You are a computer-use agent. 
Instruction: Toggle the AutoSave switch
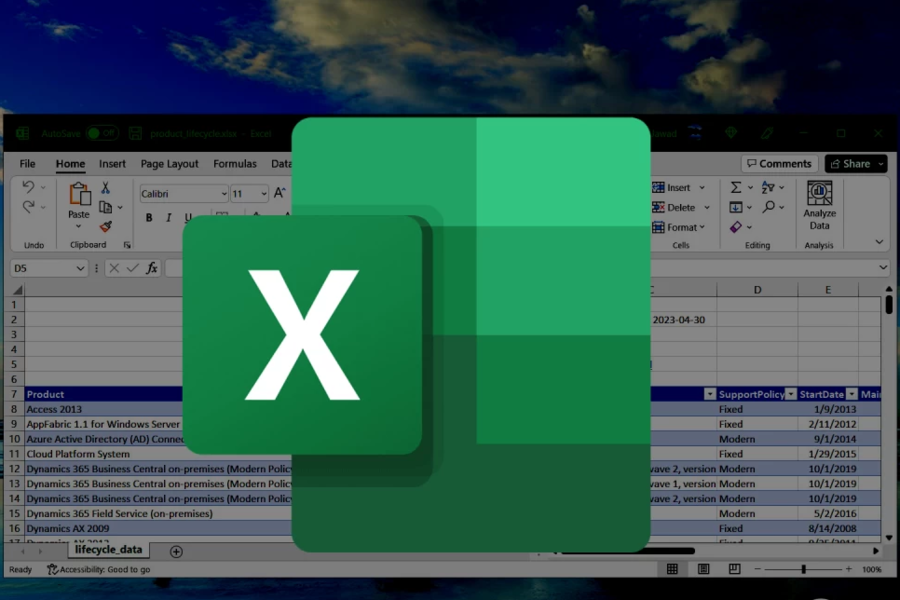[102, 133]
